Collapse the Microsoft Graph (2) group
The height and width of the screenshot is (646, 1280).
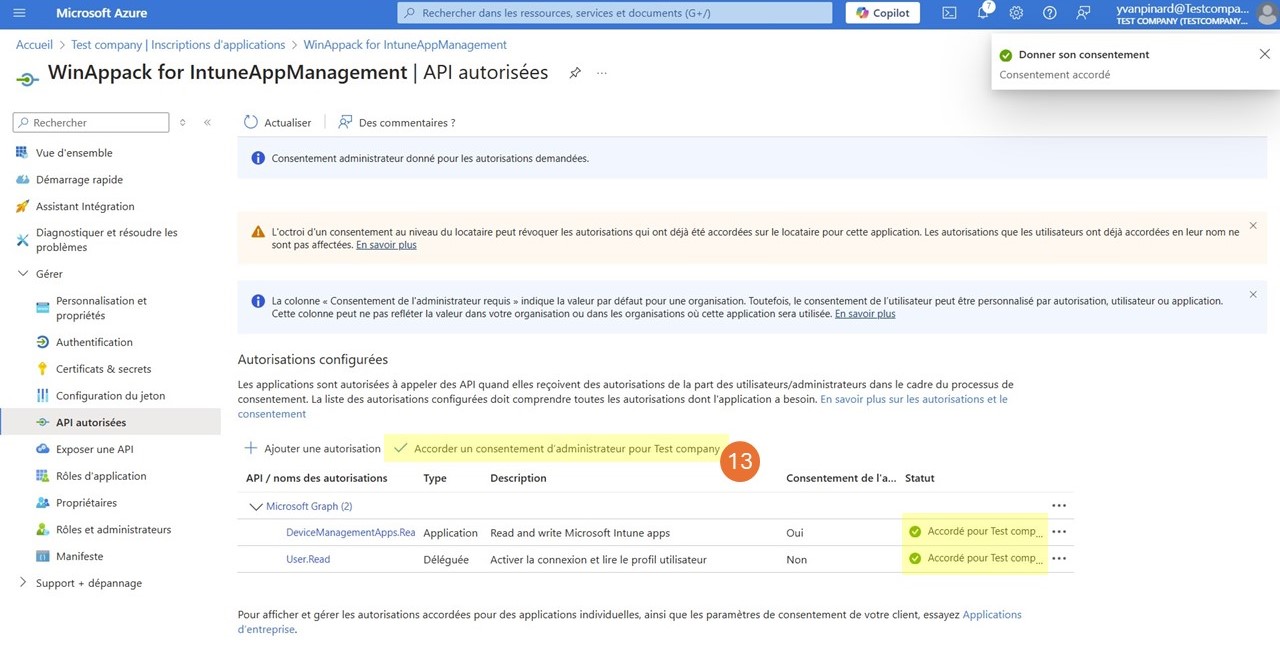pyautogui.click(x=256, y=505)
